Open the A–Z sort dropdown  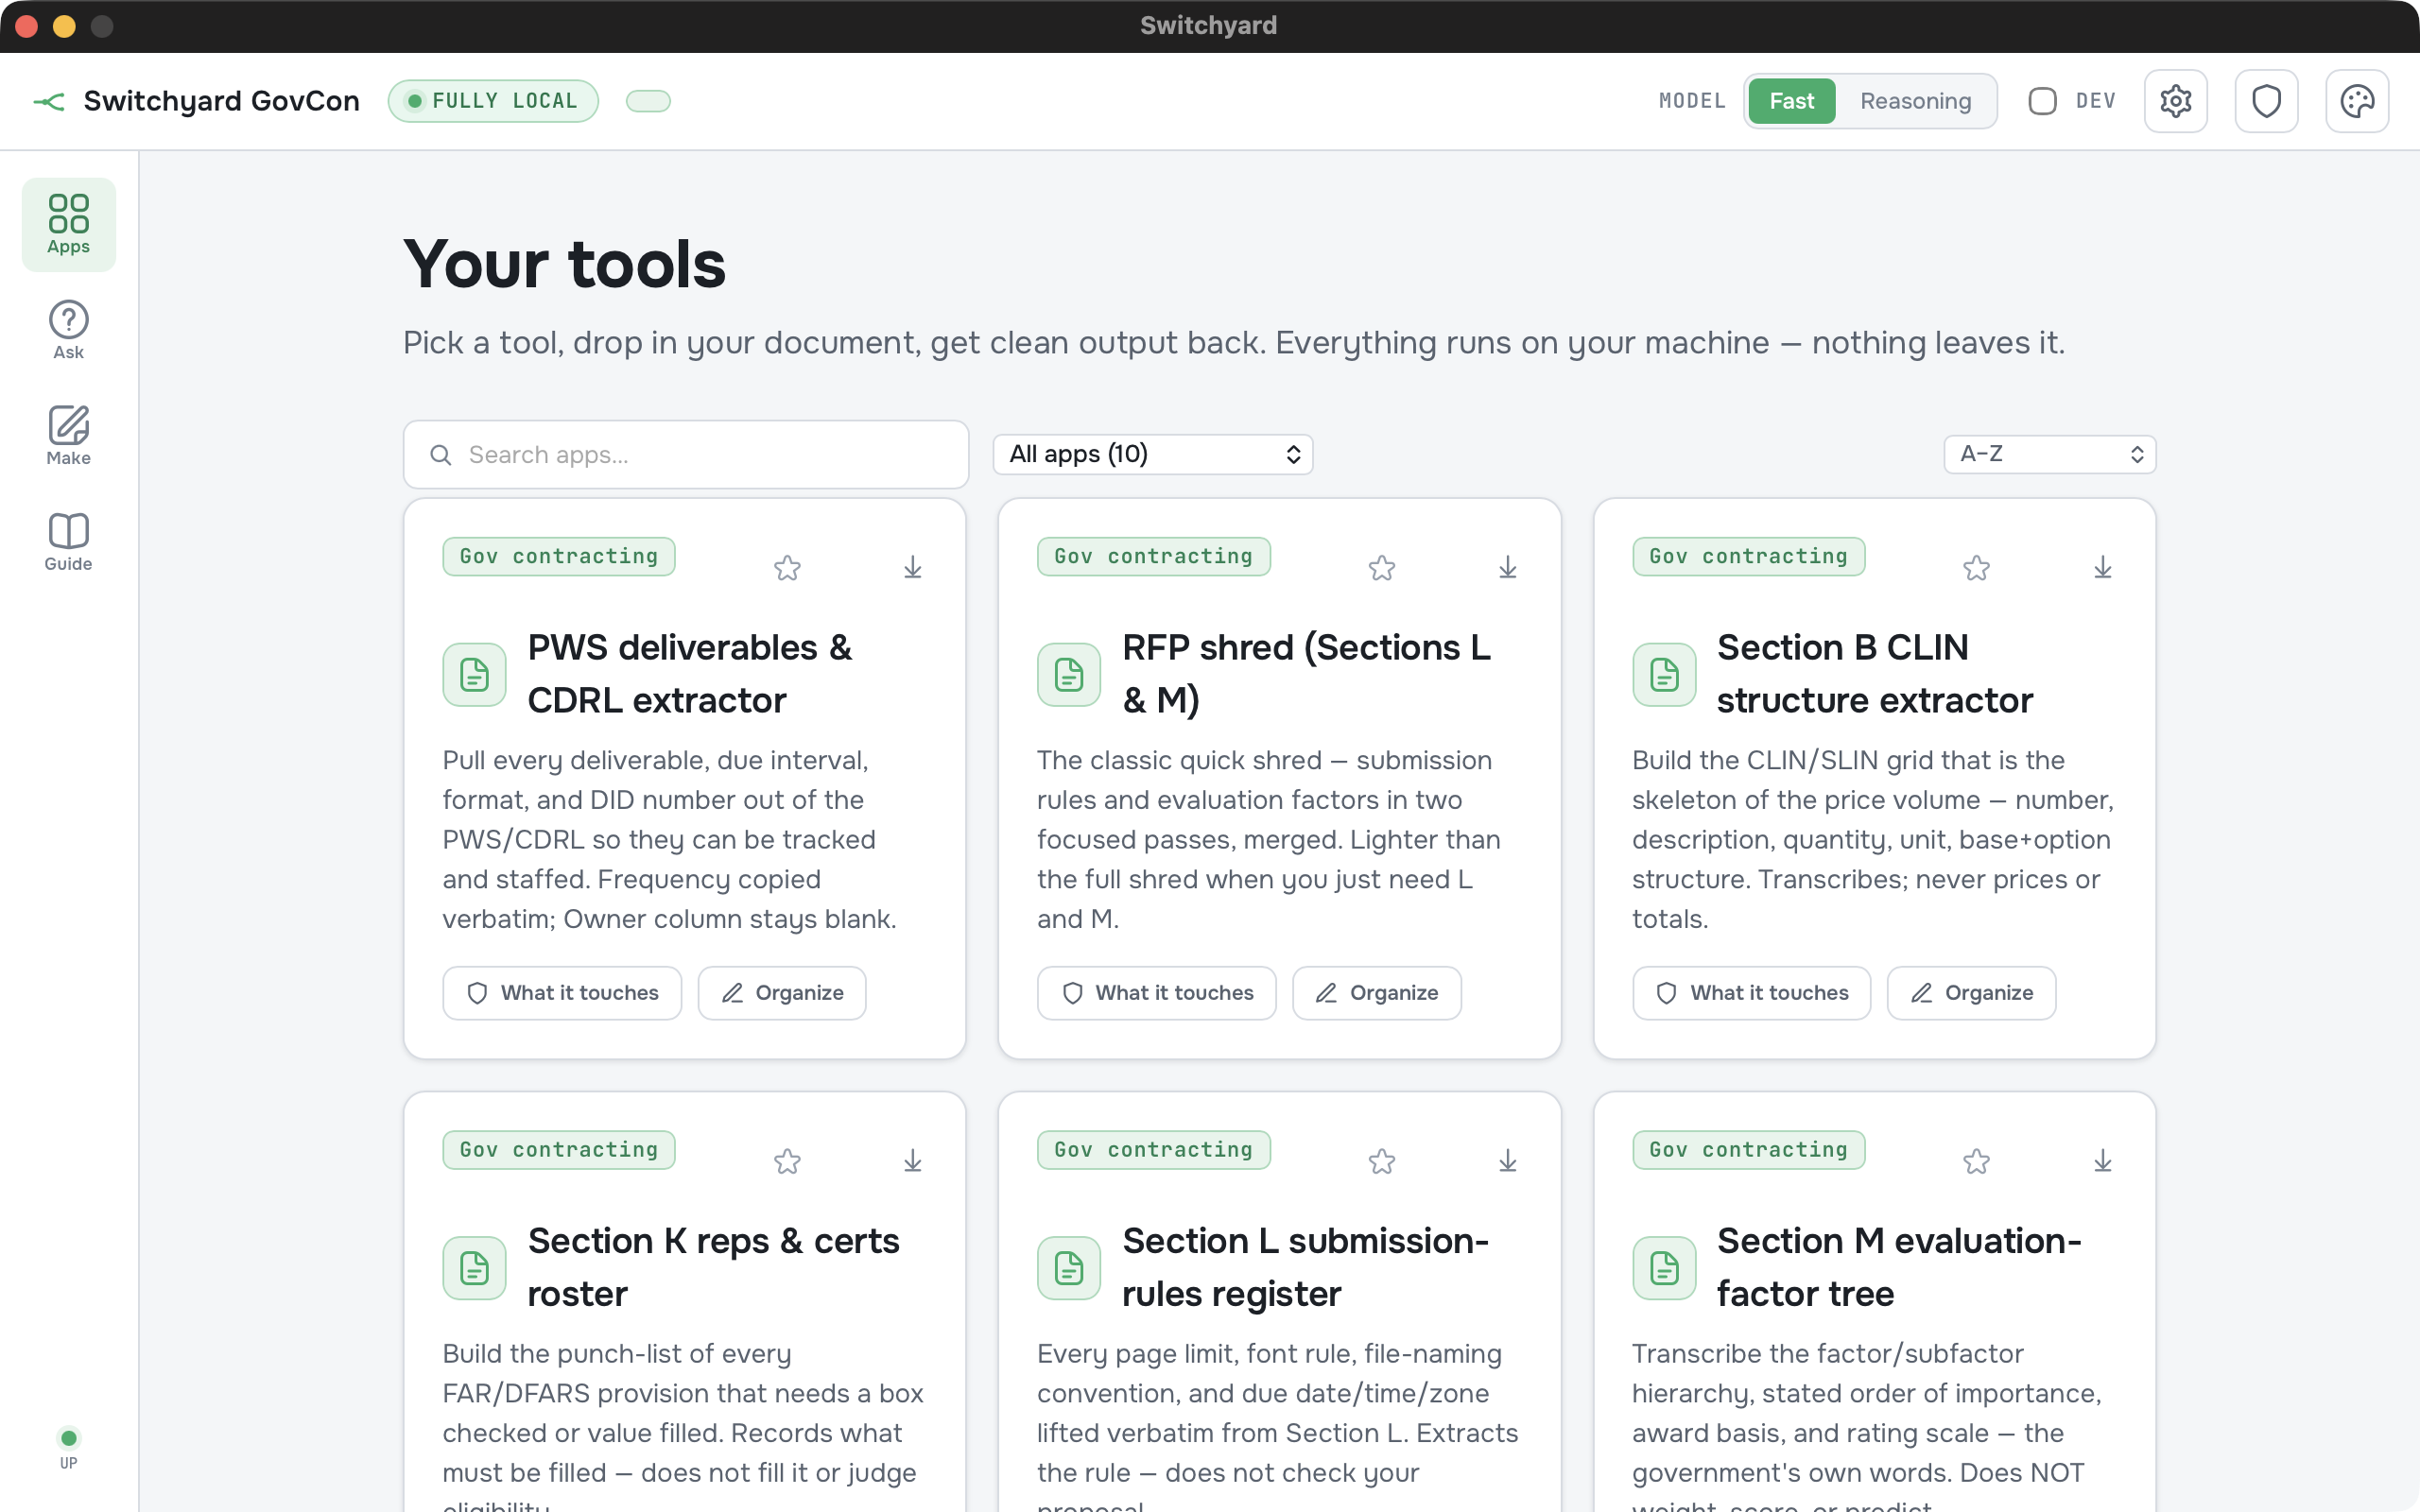tap(2049, 454)
